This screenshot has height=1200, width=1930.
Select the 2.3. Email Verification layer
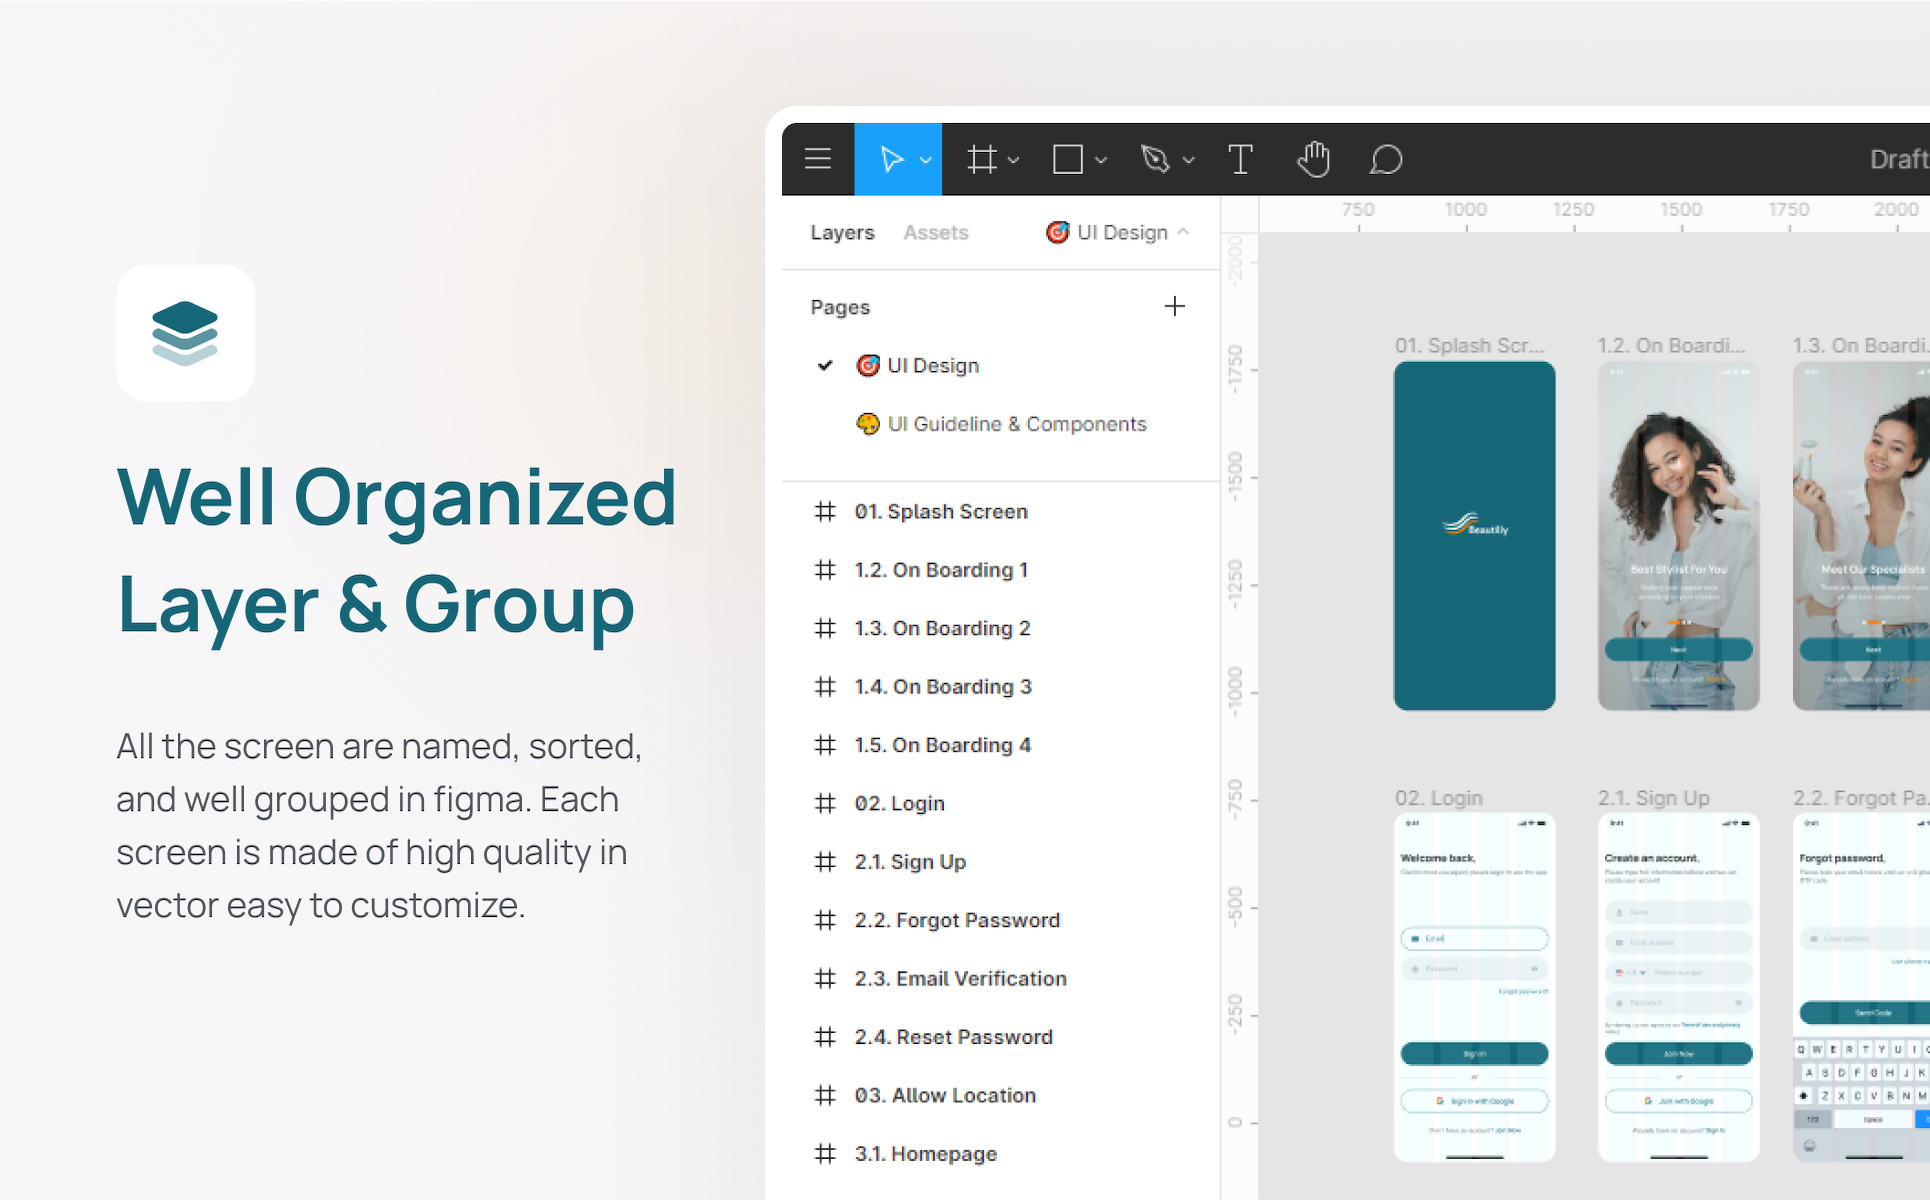[960, 979]
